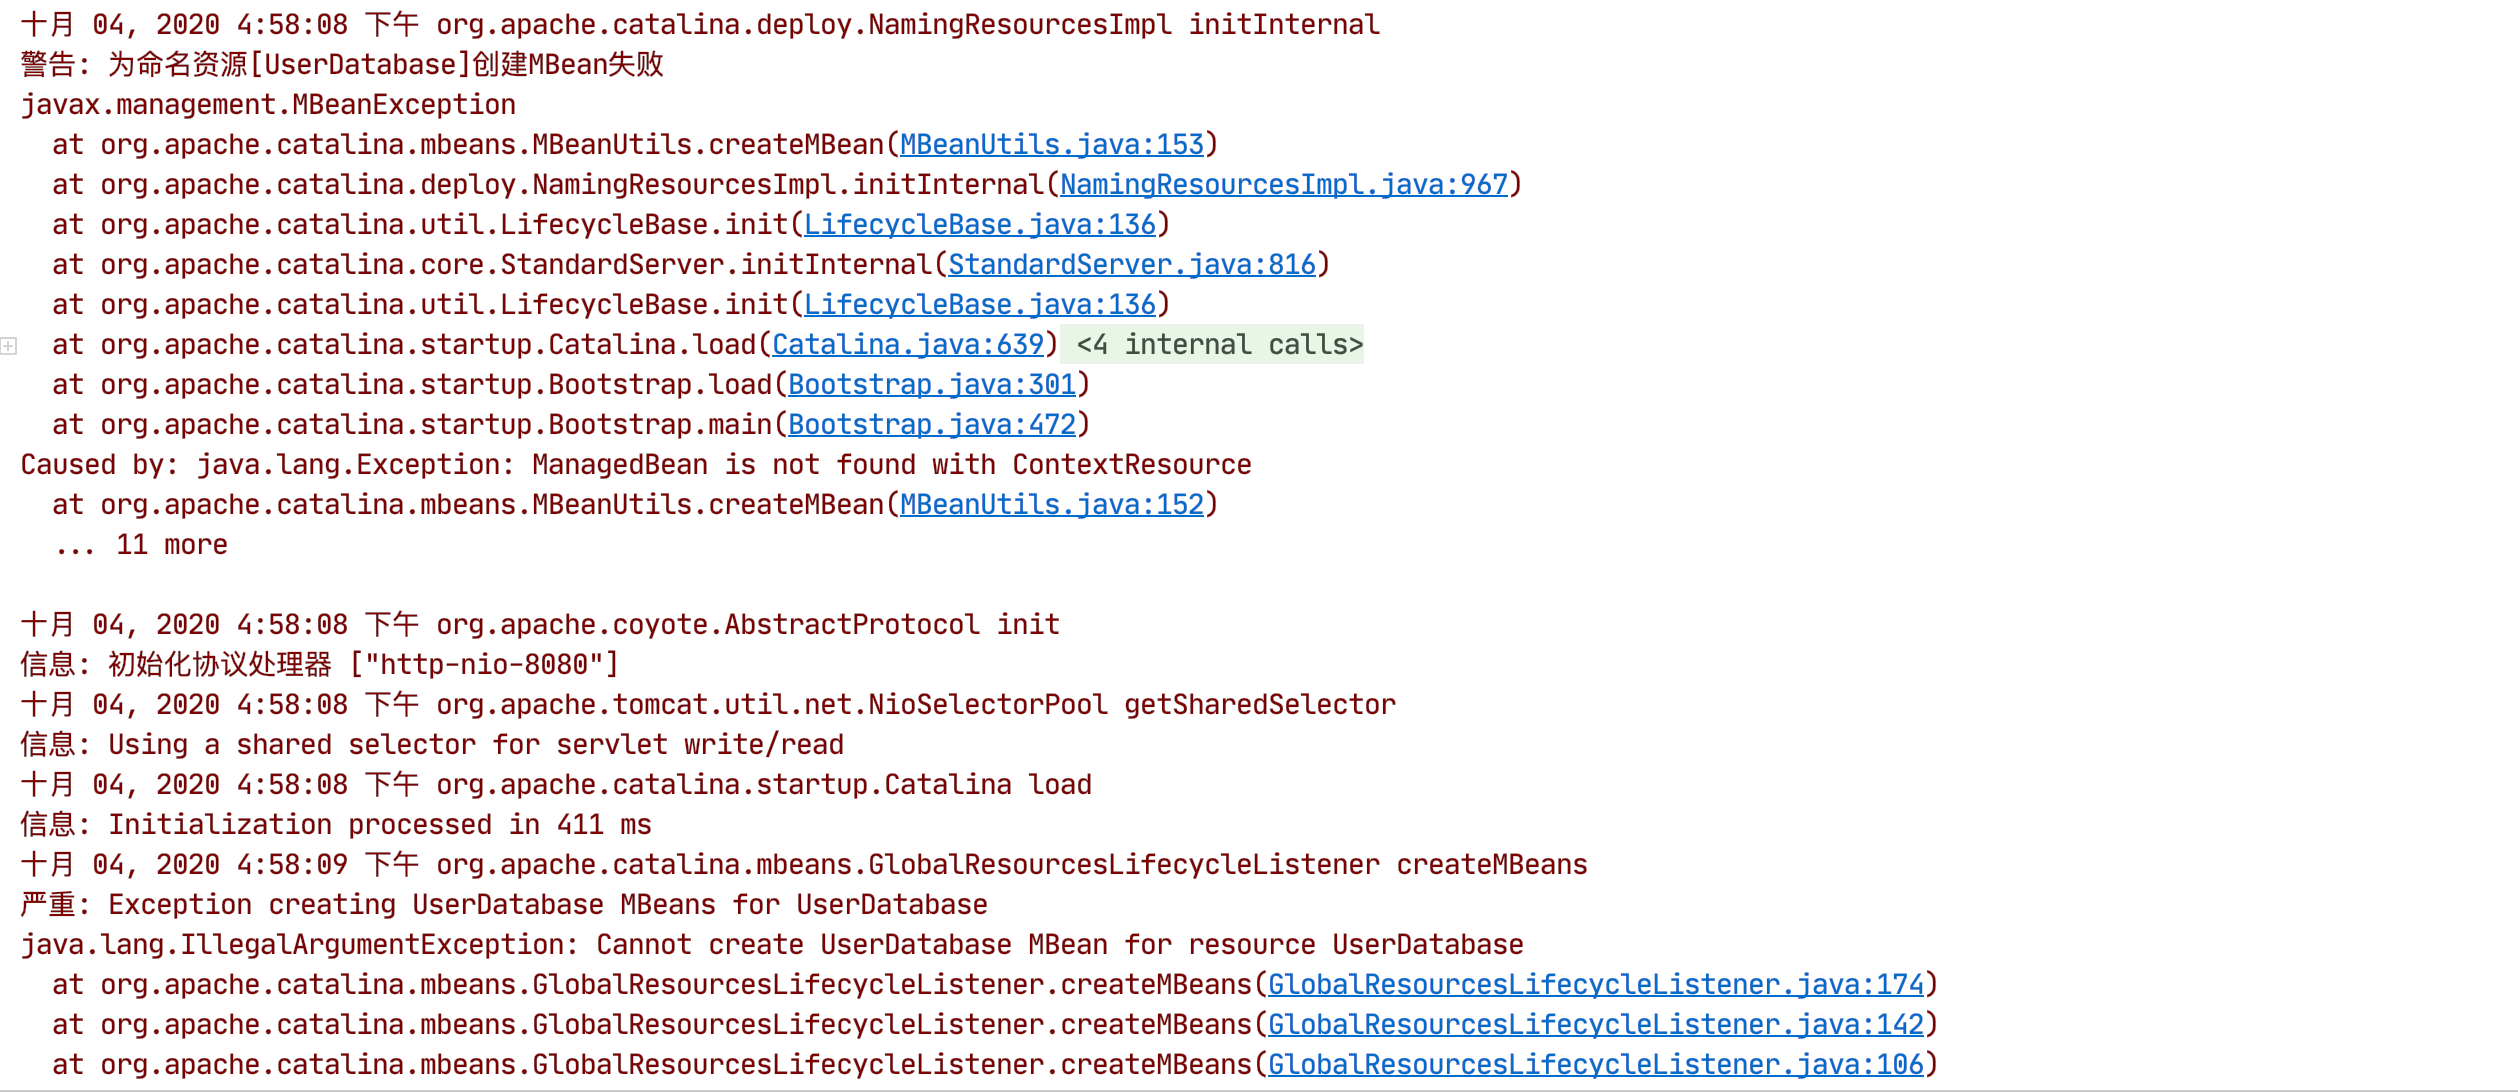Click the '... 11 more' text
The image size is (2518, 1092).
[x=141, y=545]
